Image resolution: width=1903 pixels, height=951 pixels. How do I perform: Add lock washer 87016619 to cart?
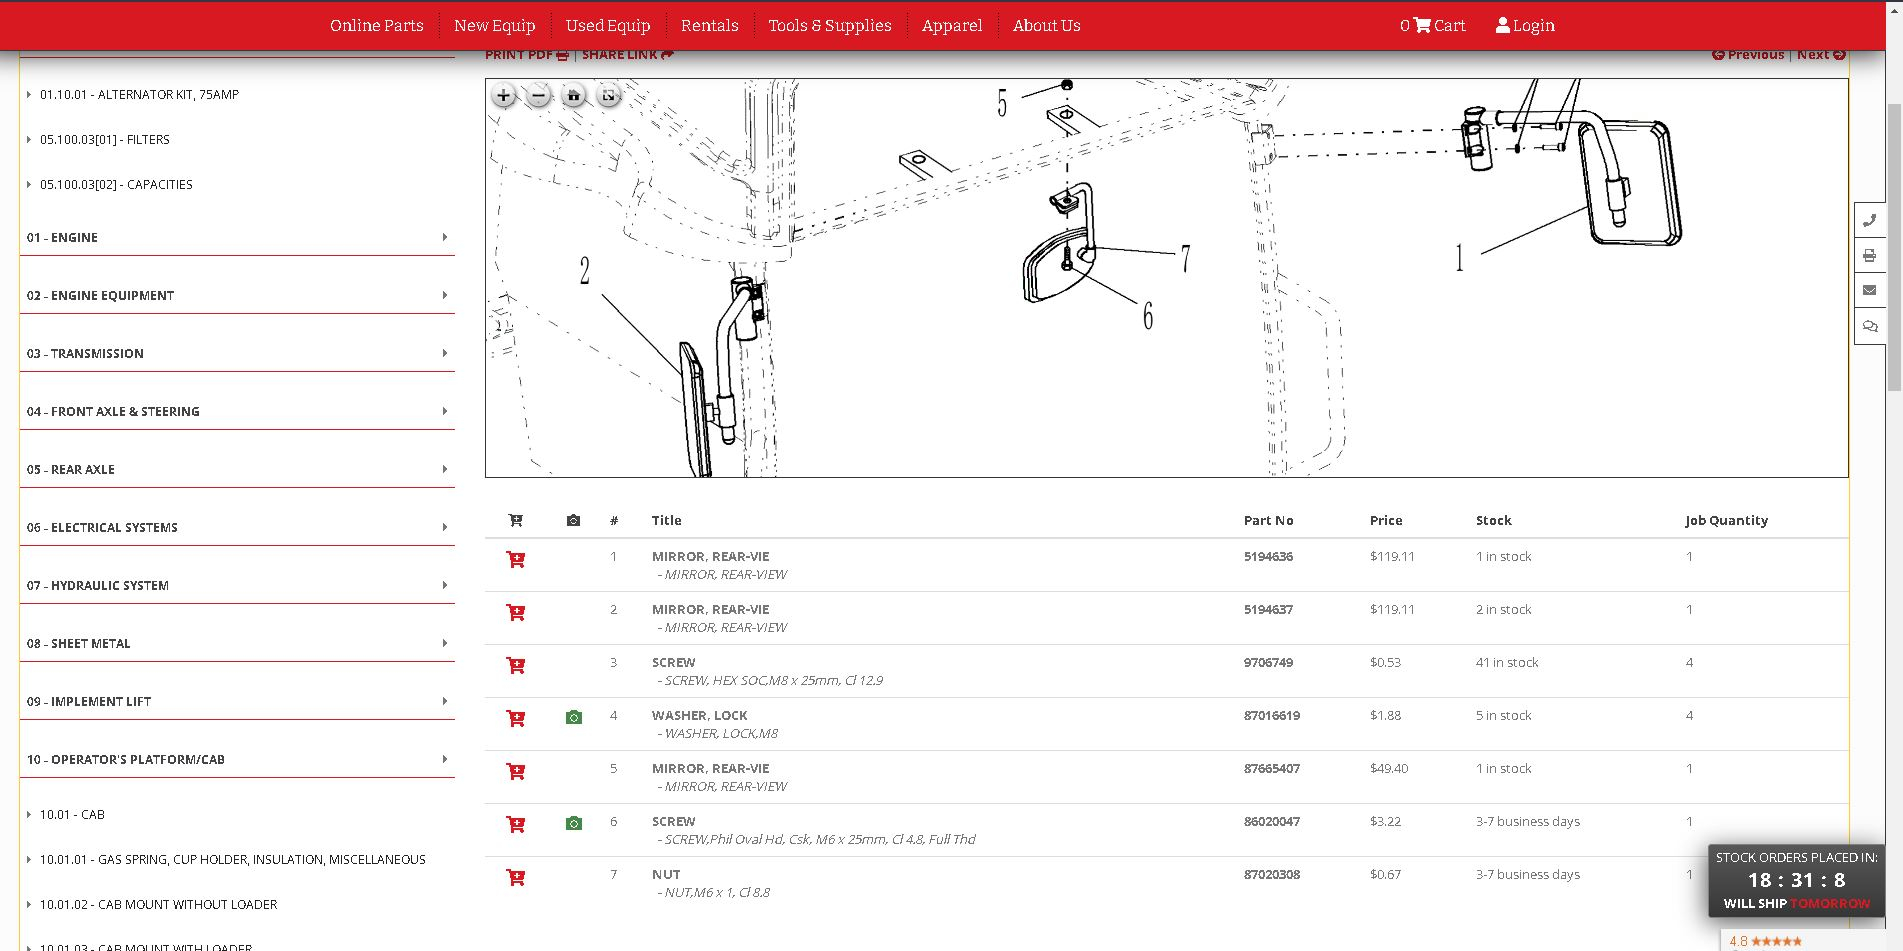[516, 718]
